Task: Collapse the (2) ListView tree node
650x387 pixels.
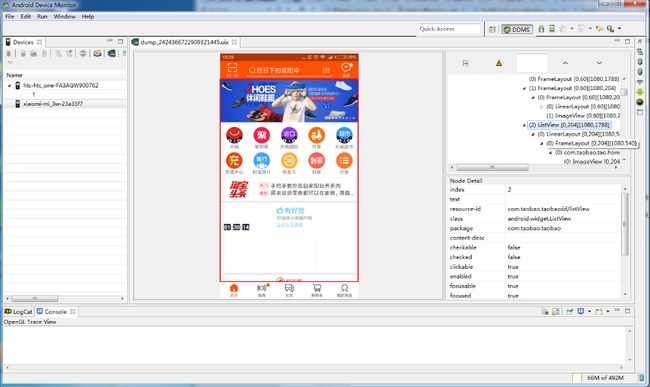Action: tap(524, 125)
